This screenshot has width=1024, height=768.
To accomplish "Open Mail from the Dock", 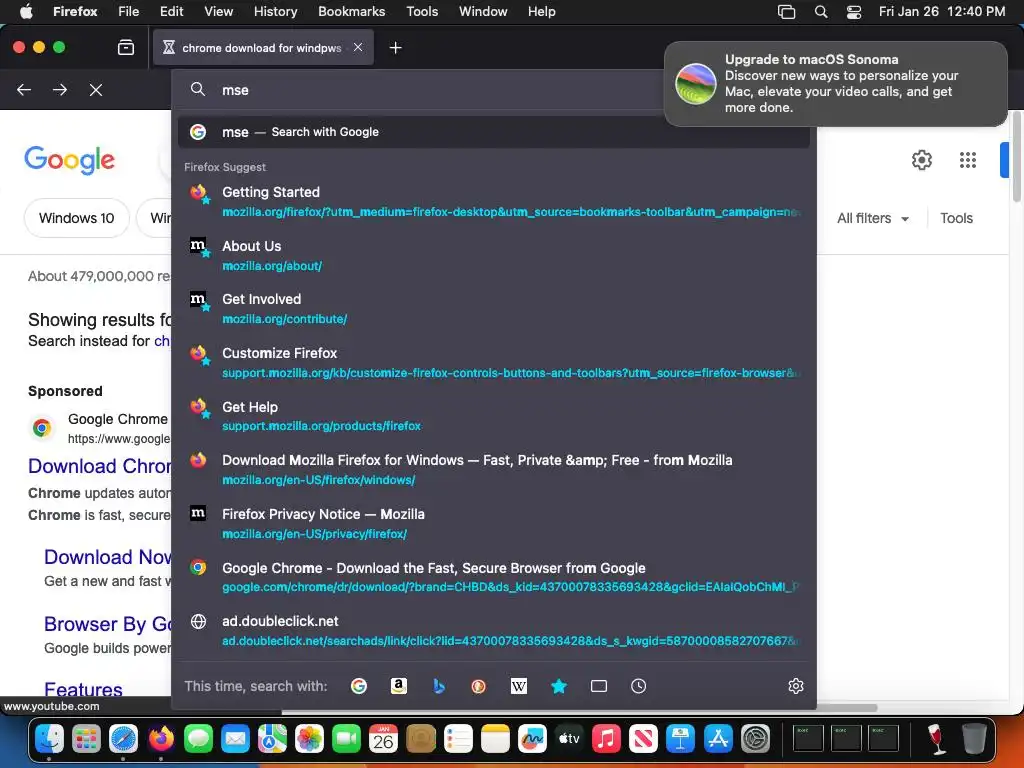I will [x=235, y=739].
